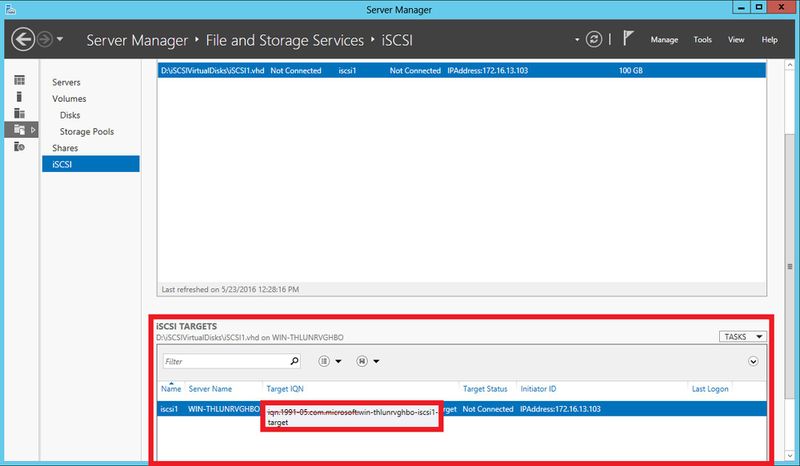Click the search magnifier in Filter box

(294, 361)
